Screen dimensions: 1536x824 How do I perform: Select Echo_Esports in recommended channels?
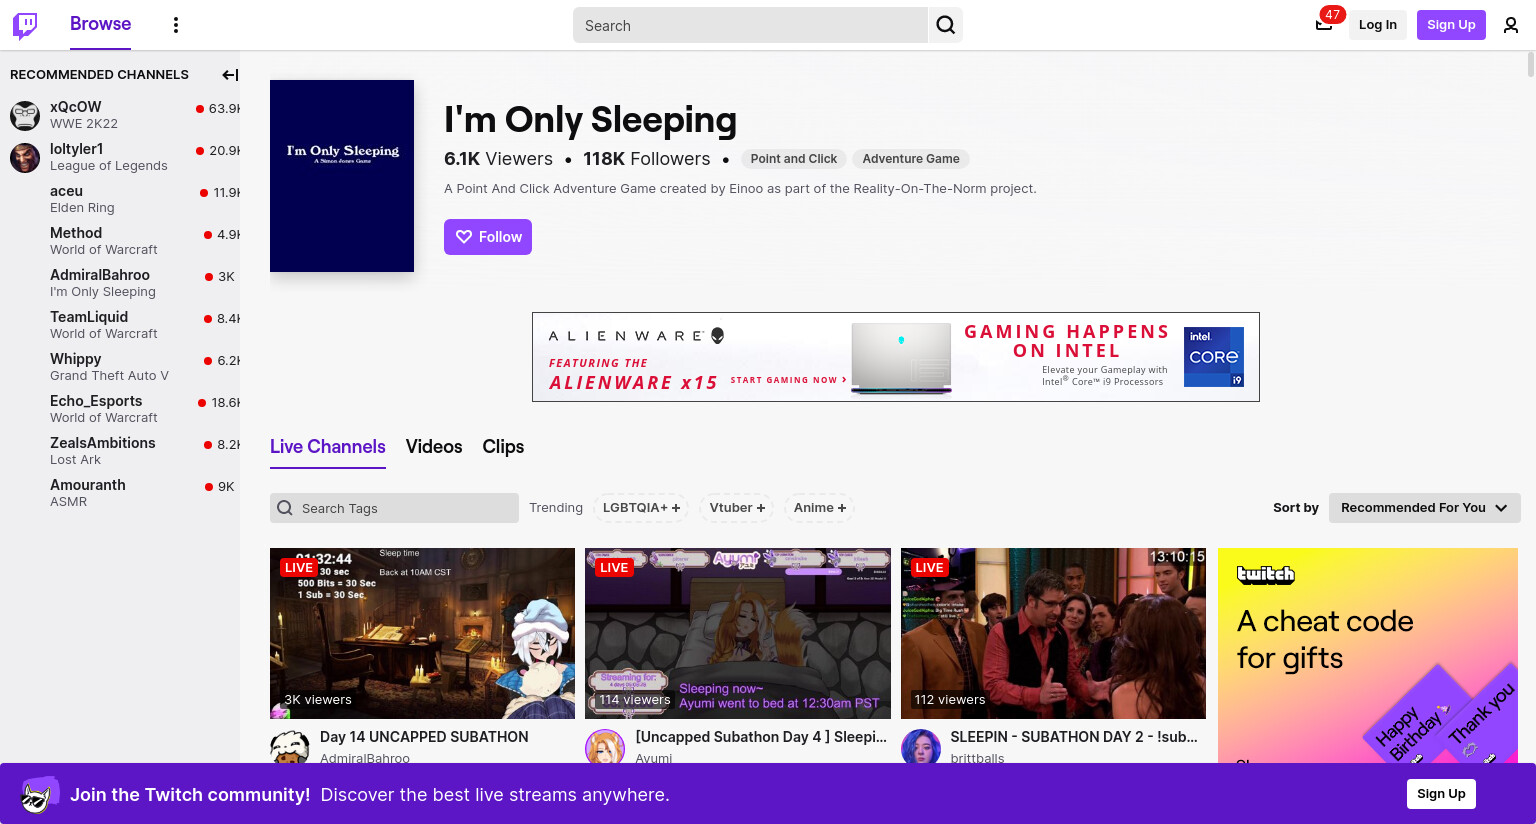120,409
